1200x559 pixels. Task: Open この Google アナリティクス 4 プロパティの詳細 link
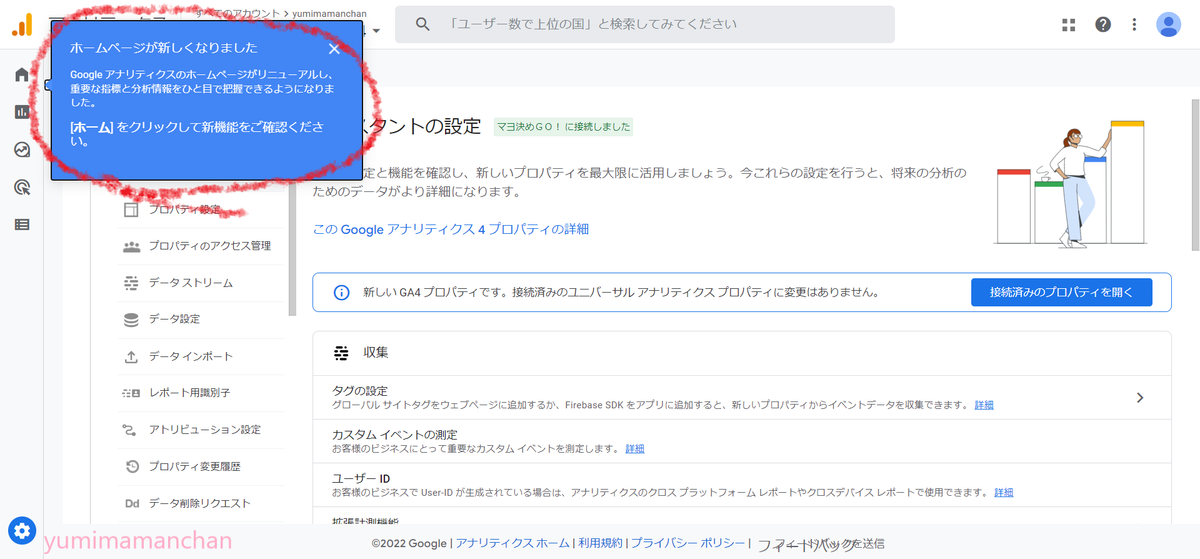(451, 229)
